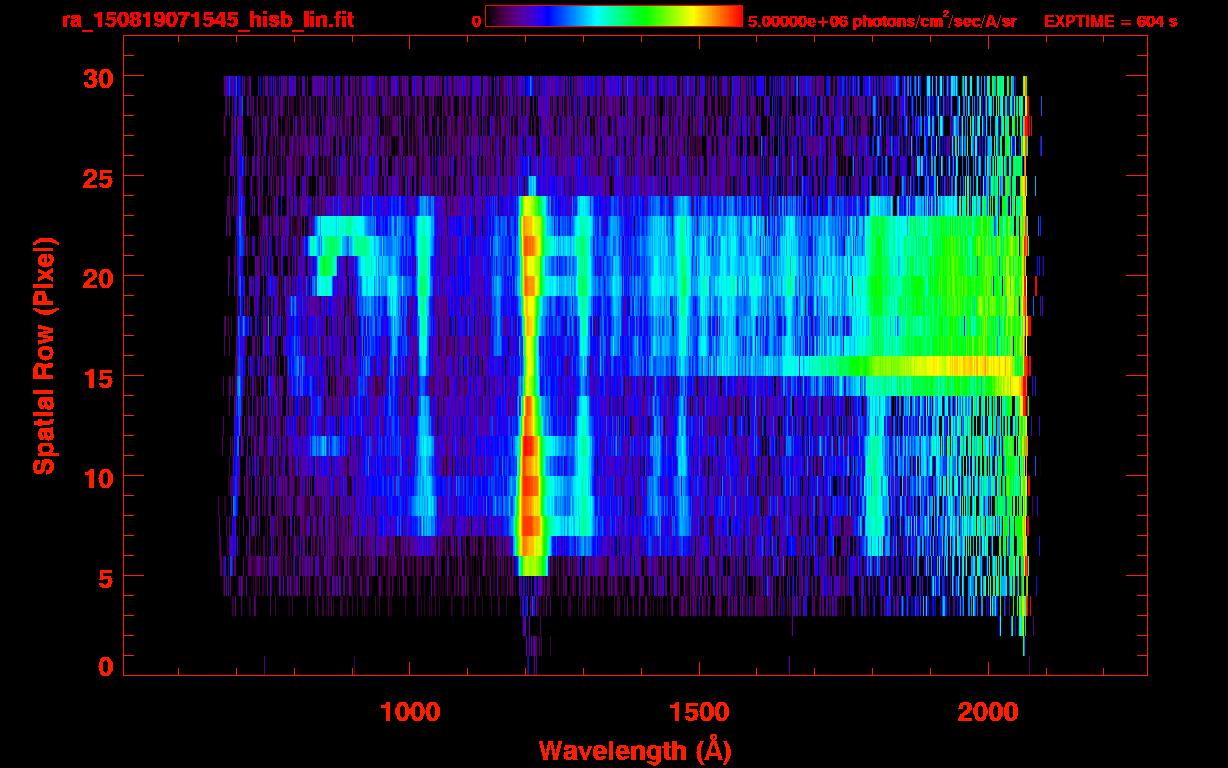This screenshot has width=1228, height=768.
Task: Click the Spatial Row (Pixel) axis title
Action: [x=44, y=355]
